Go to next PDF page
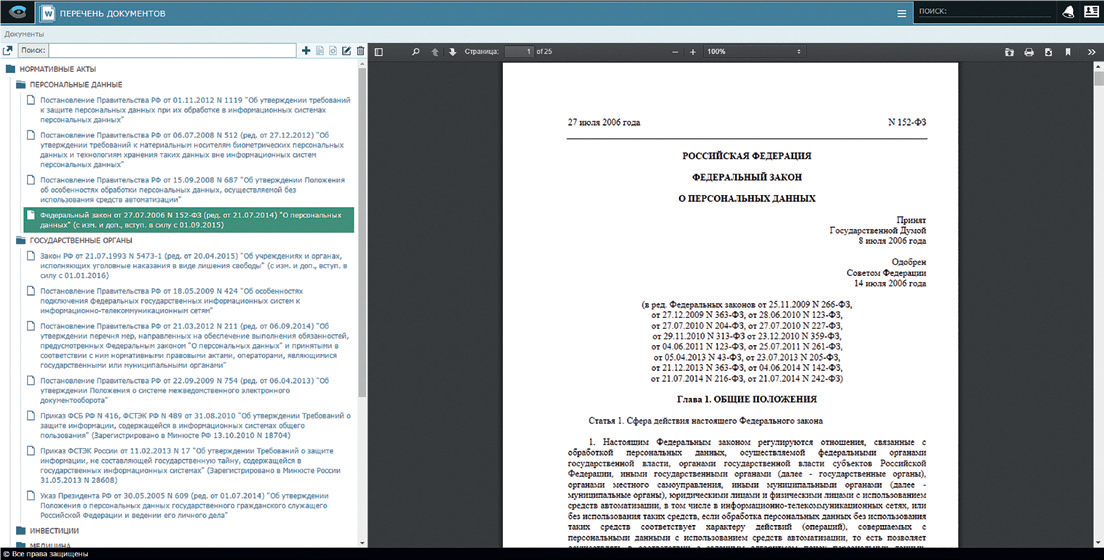1104x560 pixels. click(452, 51)
